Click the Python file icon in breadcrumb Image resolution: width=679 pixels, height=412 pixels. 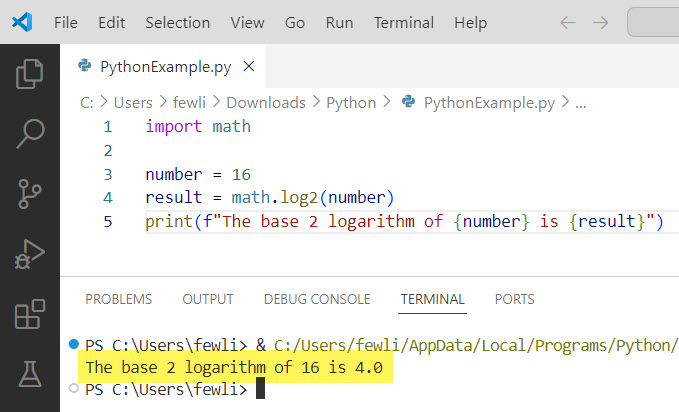[408, 101]
